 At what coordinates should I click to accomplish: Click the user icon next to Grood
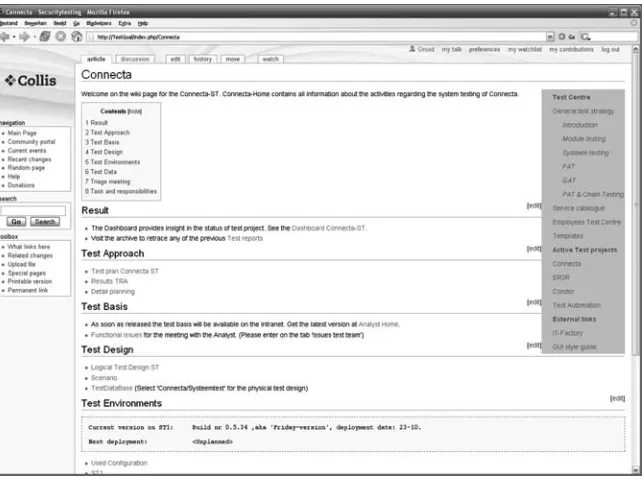412,49
